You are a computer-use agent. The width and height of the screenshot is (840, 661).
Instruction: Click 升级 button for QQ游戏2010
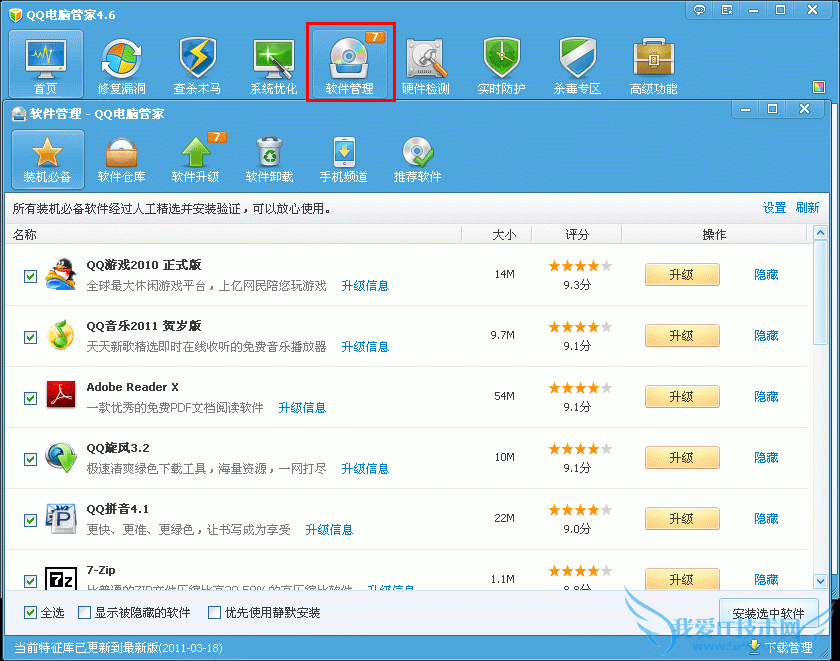click(682, 275)
